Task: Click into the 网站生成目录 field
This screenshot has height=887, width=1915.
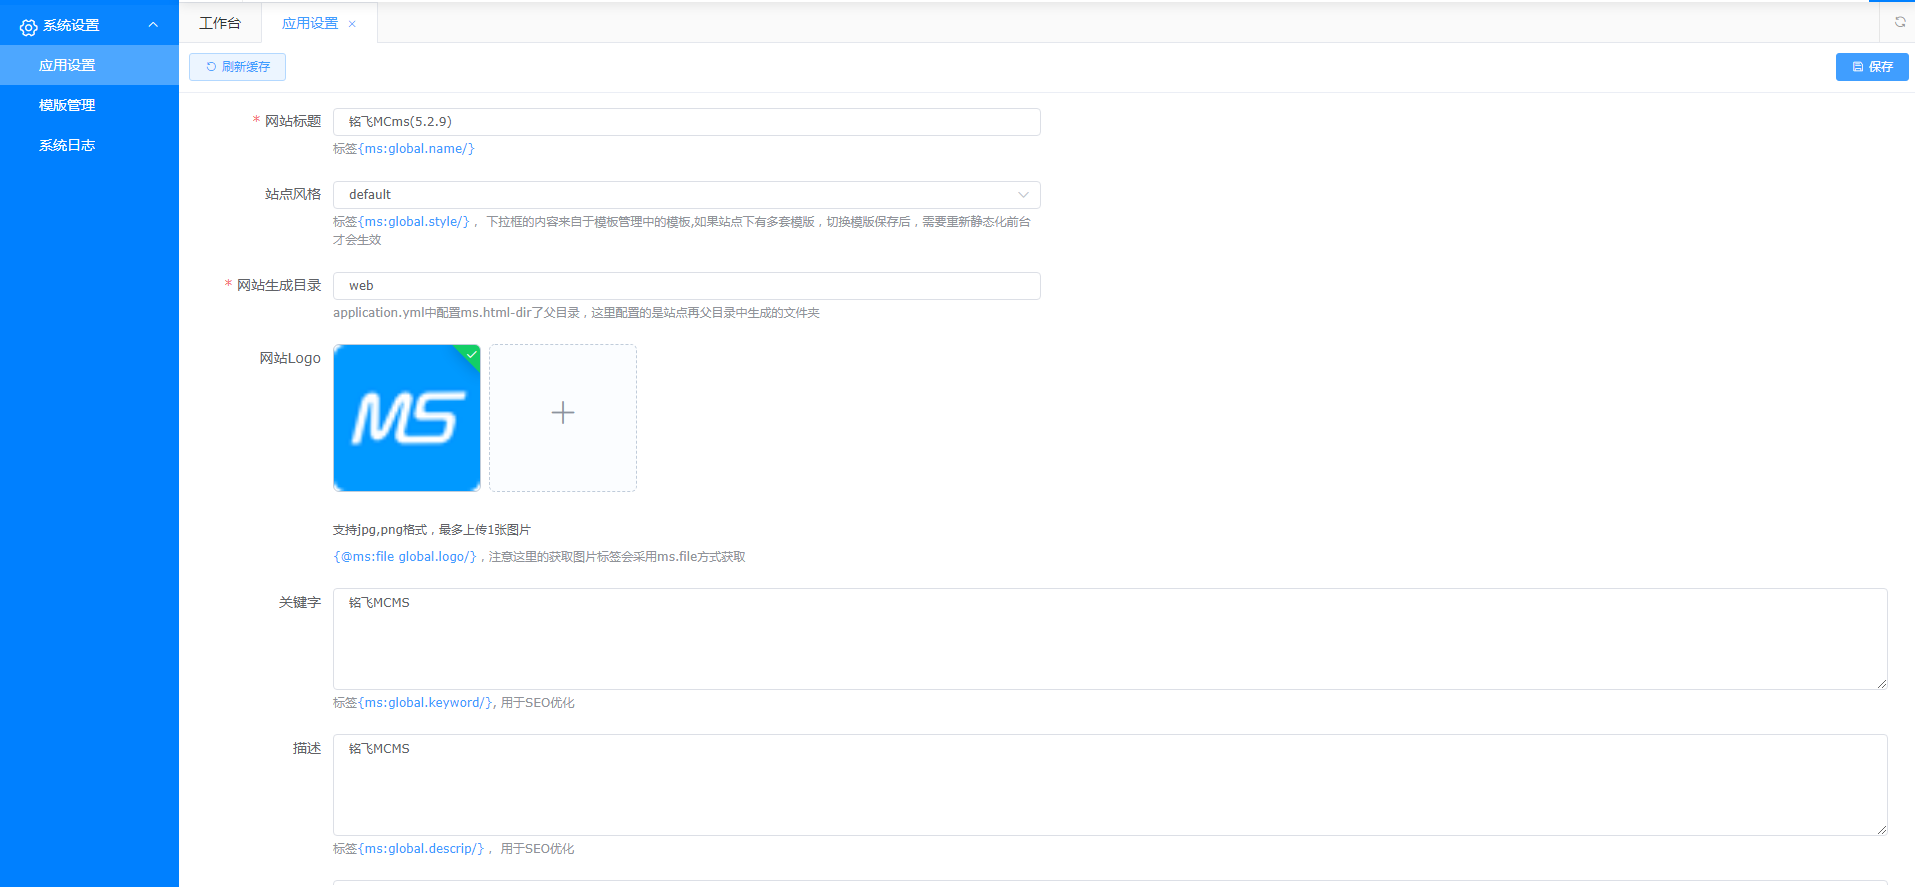Action: [x=686, y=286]
